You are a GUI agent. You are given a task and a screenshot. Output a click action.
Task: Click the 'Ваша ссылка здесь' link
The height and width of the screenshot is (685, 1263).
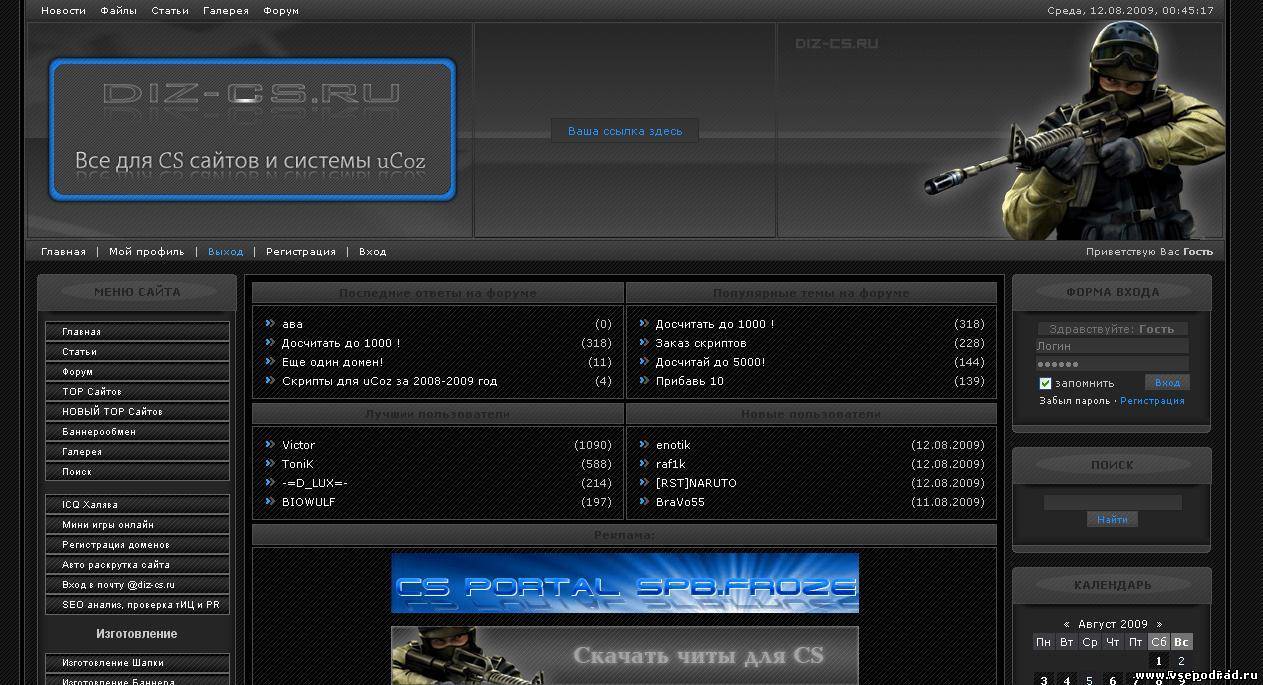625,131
